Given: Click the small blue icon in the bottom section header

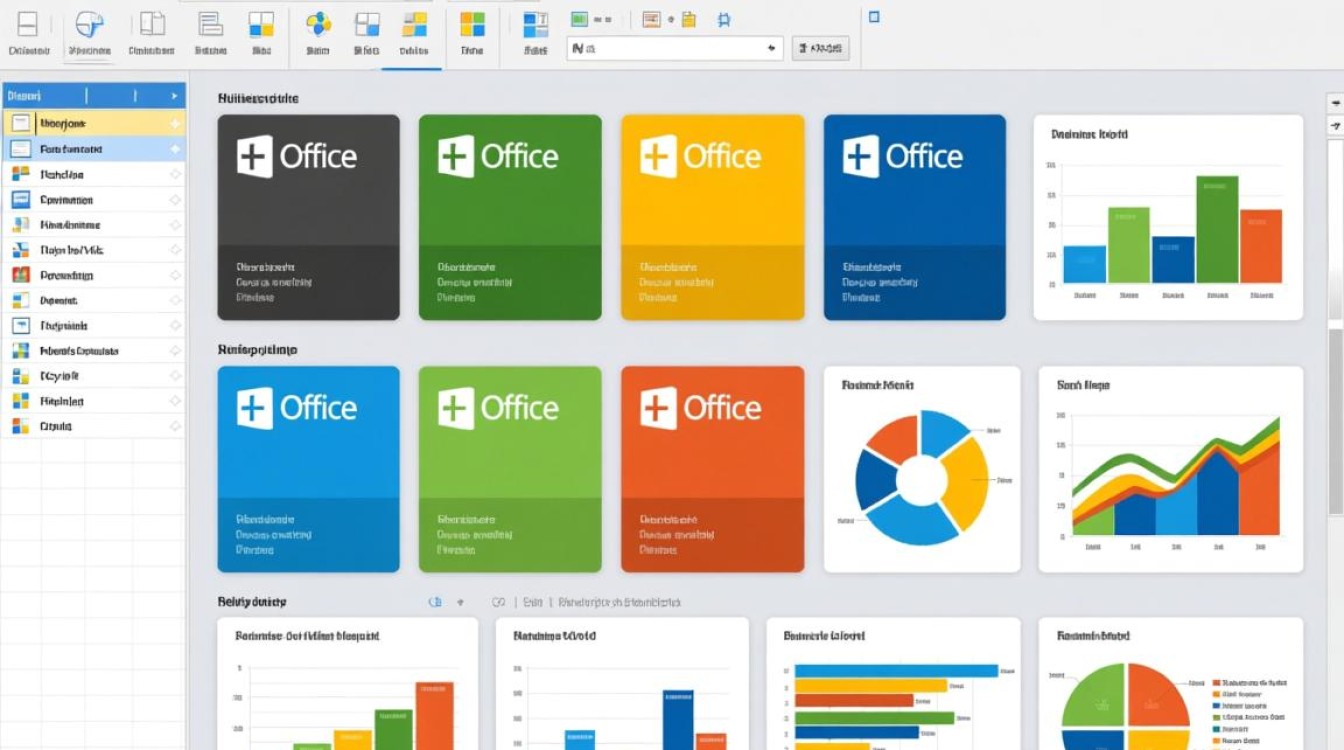Looking at the screenshot, I should [435, 602].
